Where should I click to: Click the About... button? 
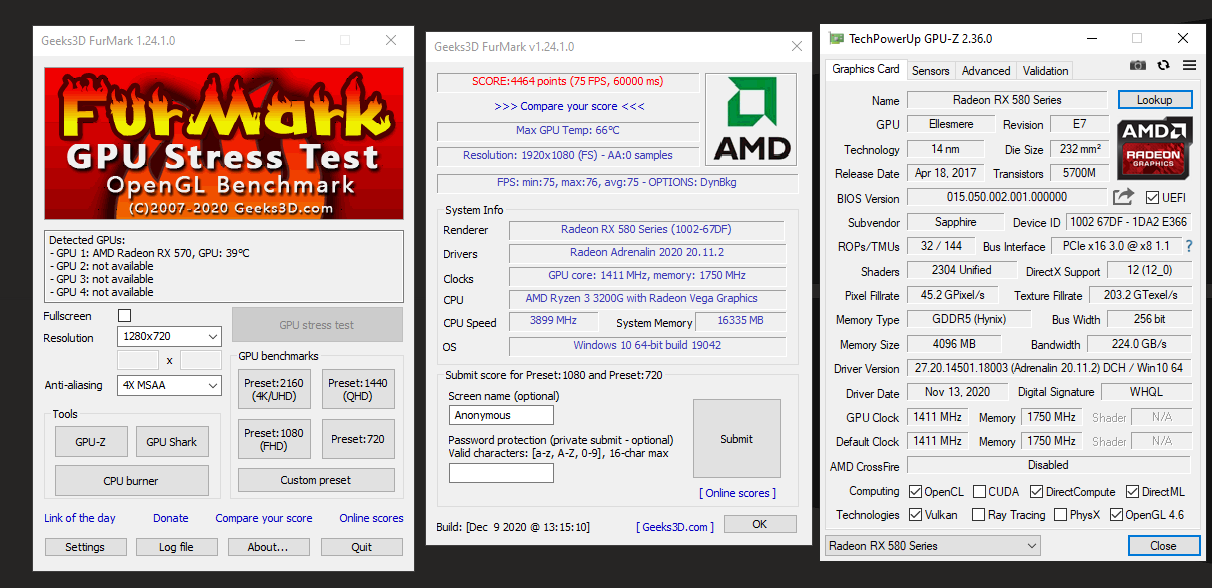tap(268, 547)
